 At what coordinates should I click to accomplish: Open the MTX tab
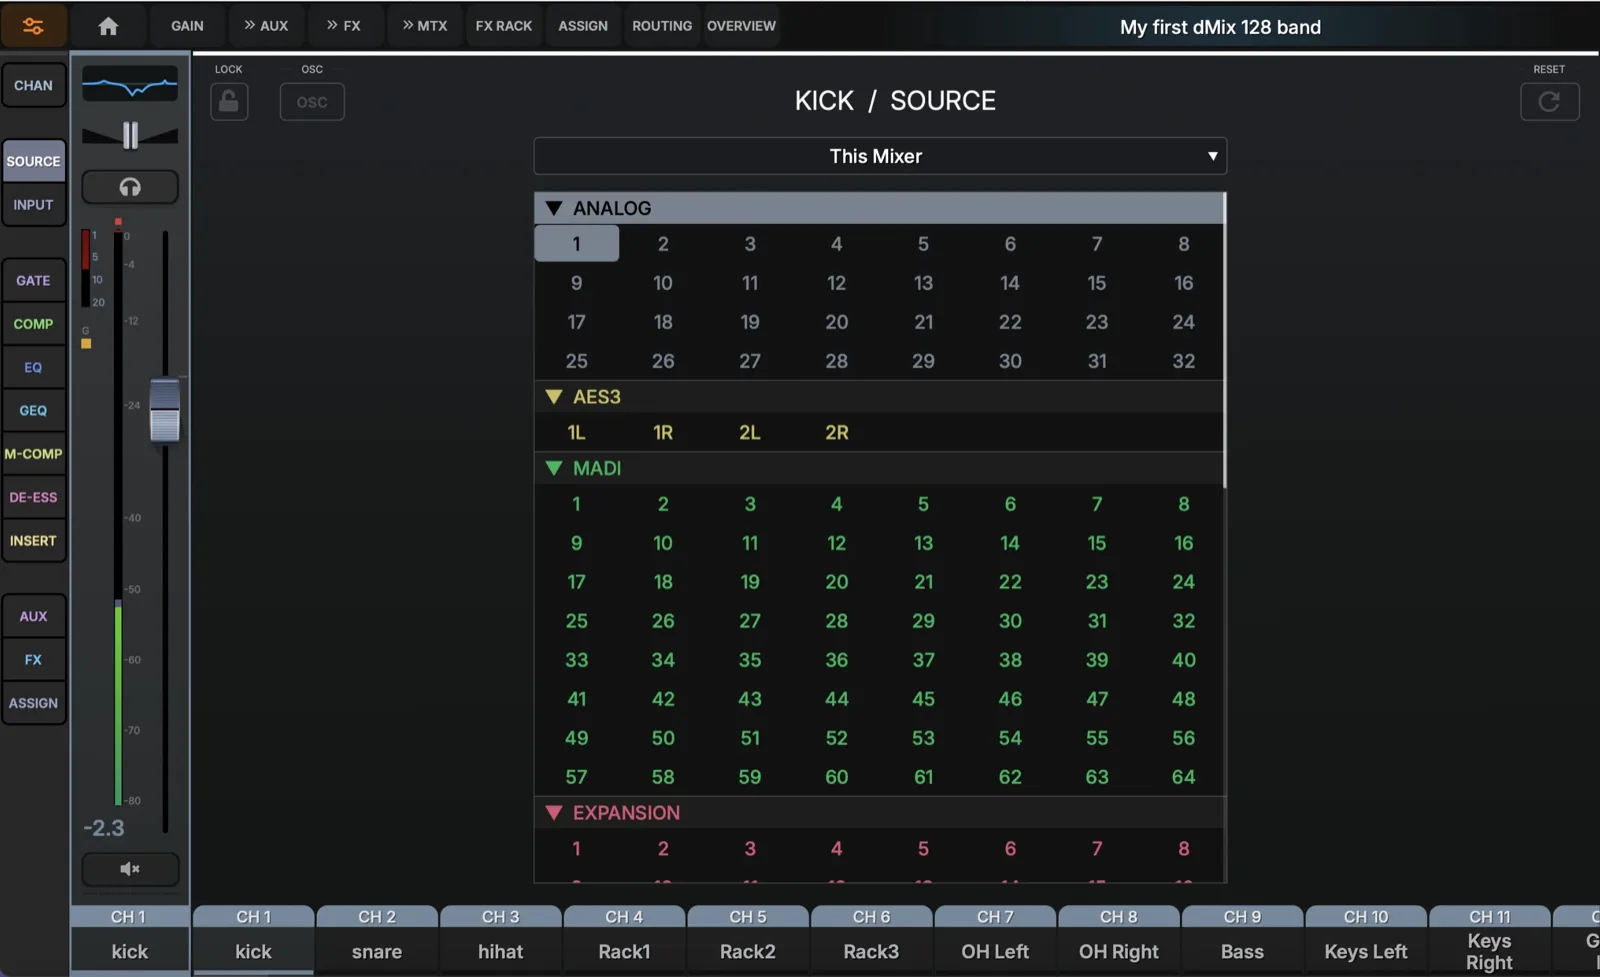point(425,26)
